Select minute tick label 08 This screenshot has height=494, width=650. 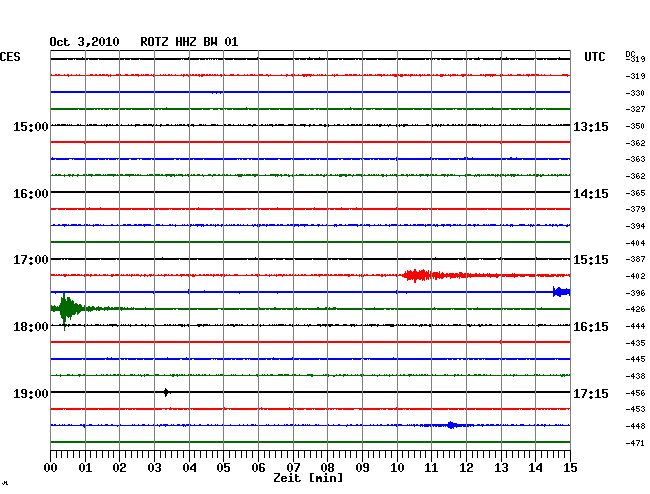click(x=327, y=468)
